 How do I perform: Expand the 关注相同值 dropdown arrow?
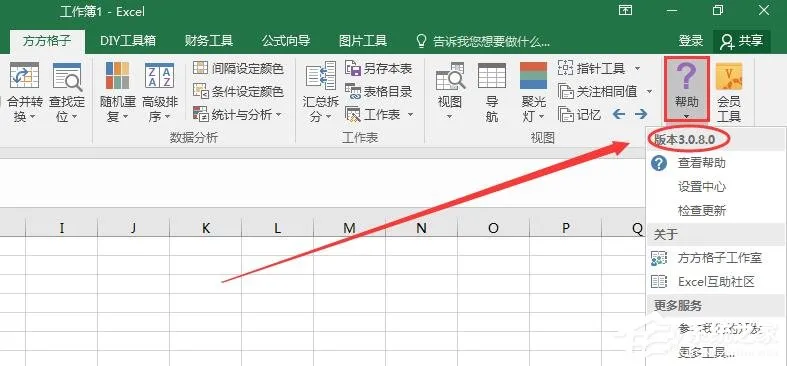(x=649, y=91)
